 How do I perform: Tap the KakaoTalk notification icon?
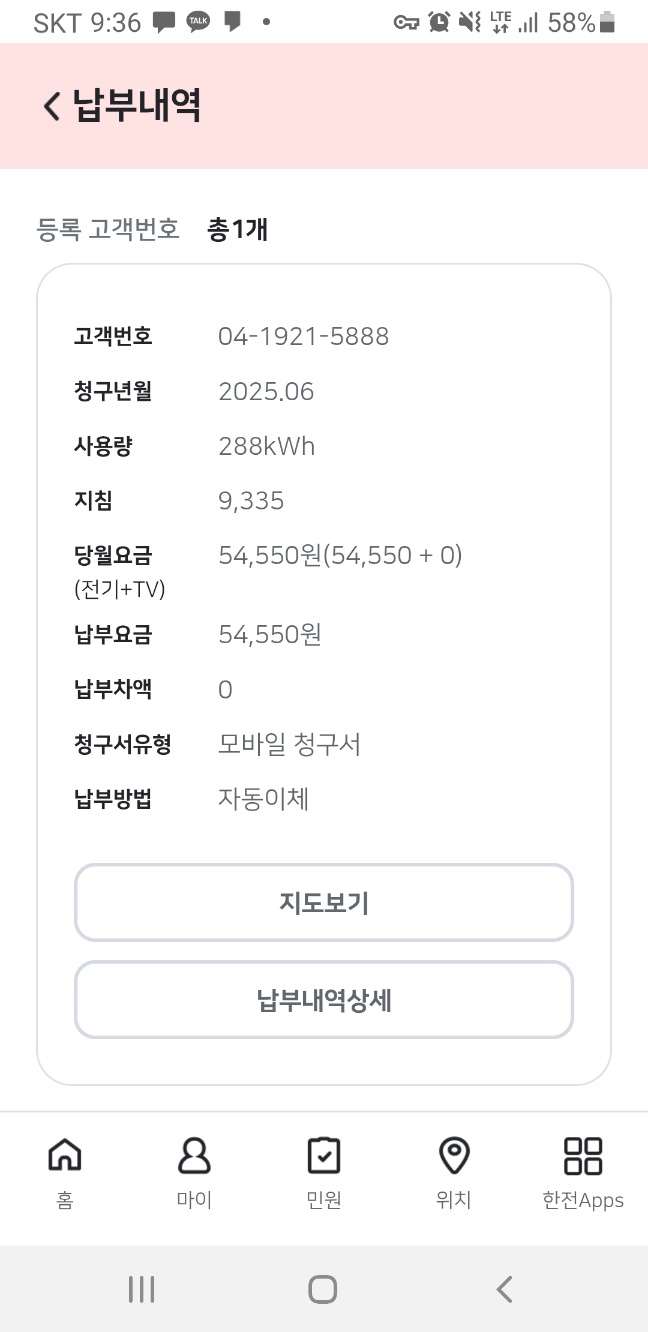coord(199,22)
